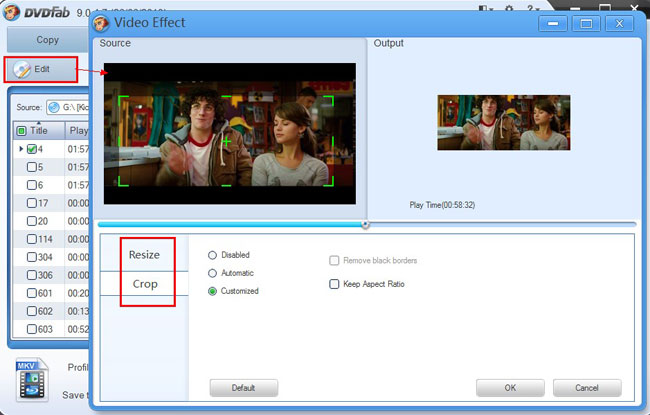Check title 603 checkbox
This screenshot has width=650, height=415.
click(x=32, y=329)
